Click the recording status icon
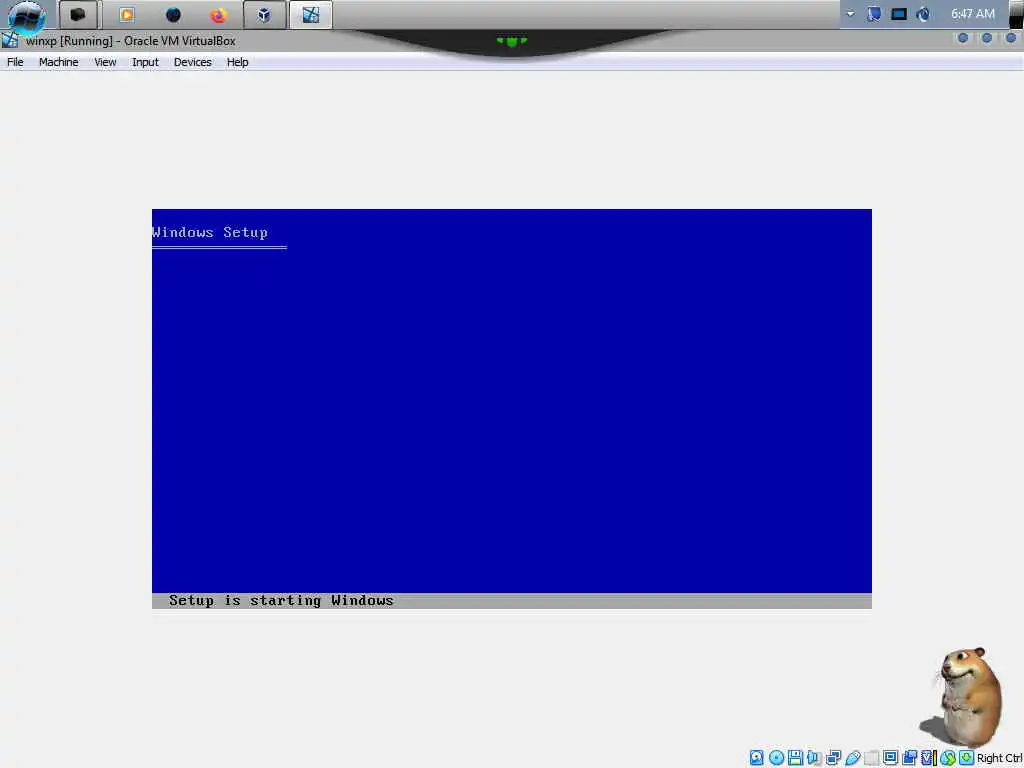 pos(909,758)
